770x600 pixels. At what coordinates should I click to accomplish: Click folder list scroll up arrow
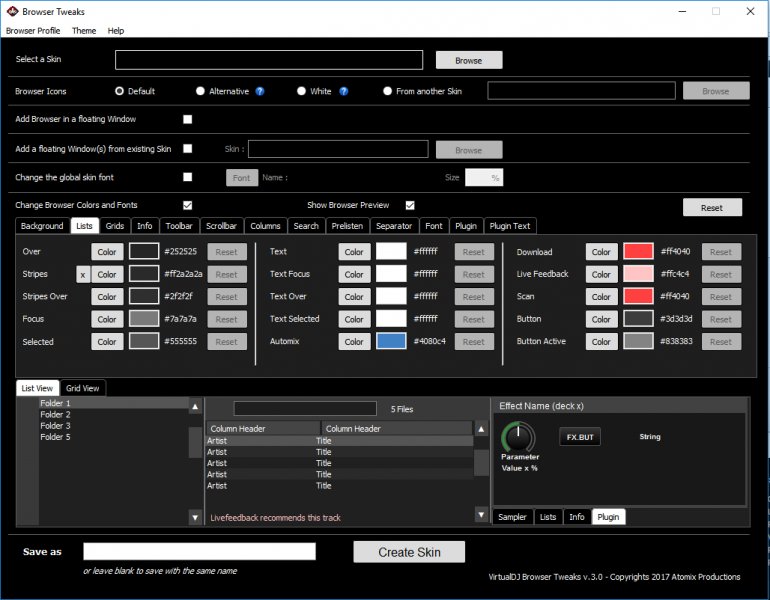pyautogui.click(x=195, y=407)
